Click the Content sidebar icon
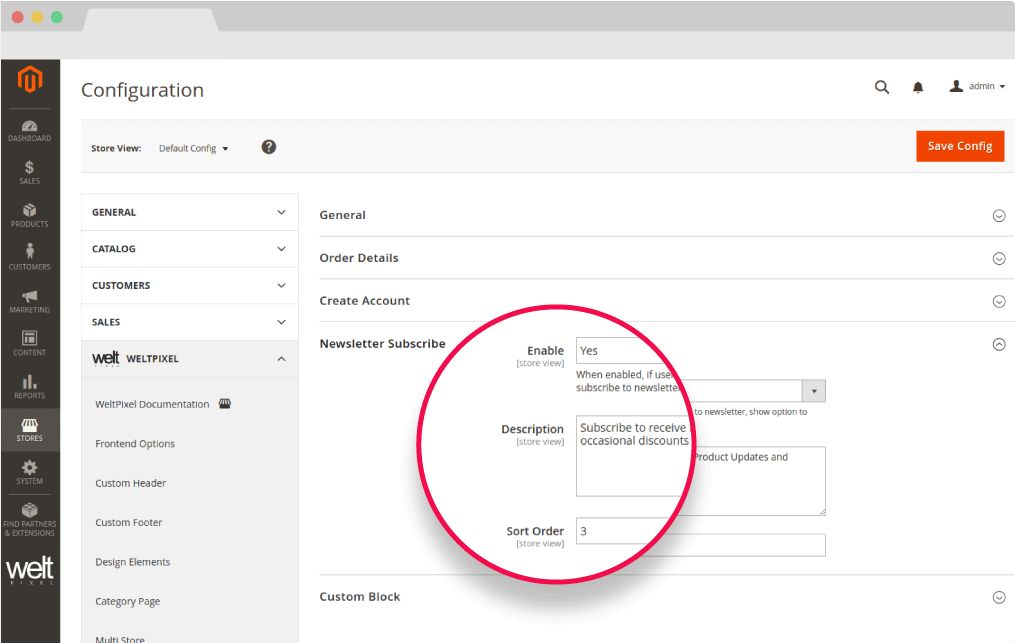 (29, 343)
